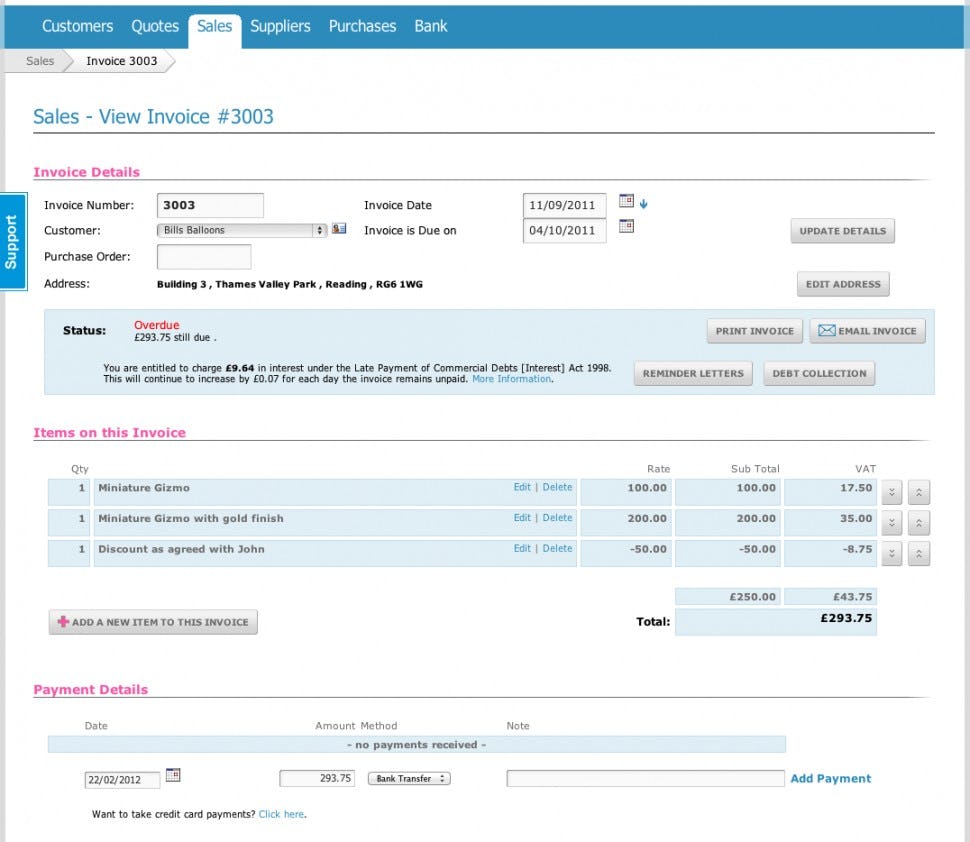Open the Customers tab
The image size is (970, 842).
pyautogui.click(x=77, y=26)
